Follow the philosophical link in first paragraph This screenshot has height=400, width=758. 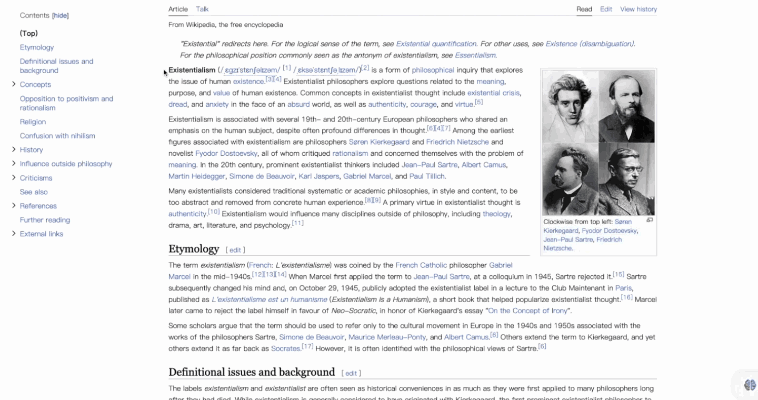coord(433,70)
